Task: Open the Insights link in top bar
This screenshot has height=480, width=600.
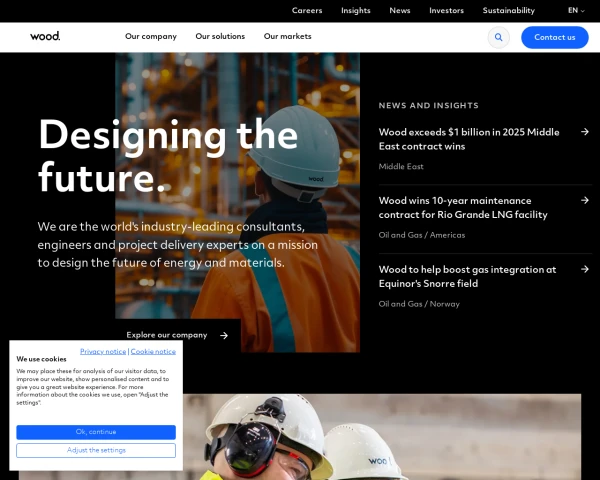Action: click(x=355, y=10)
